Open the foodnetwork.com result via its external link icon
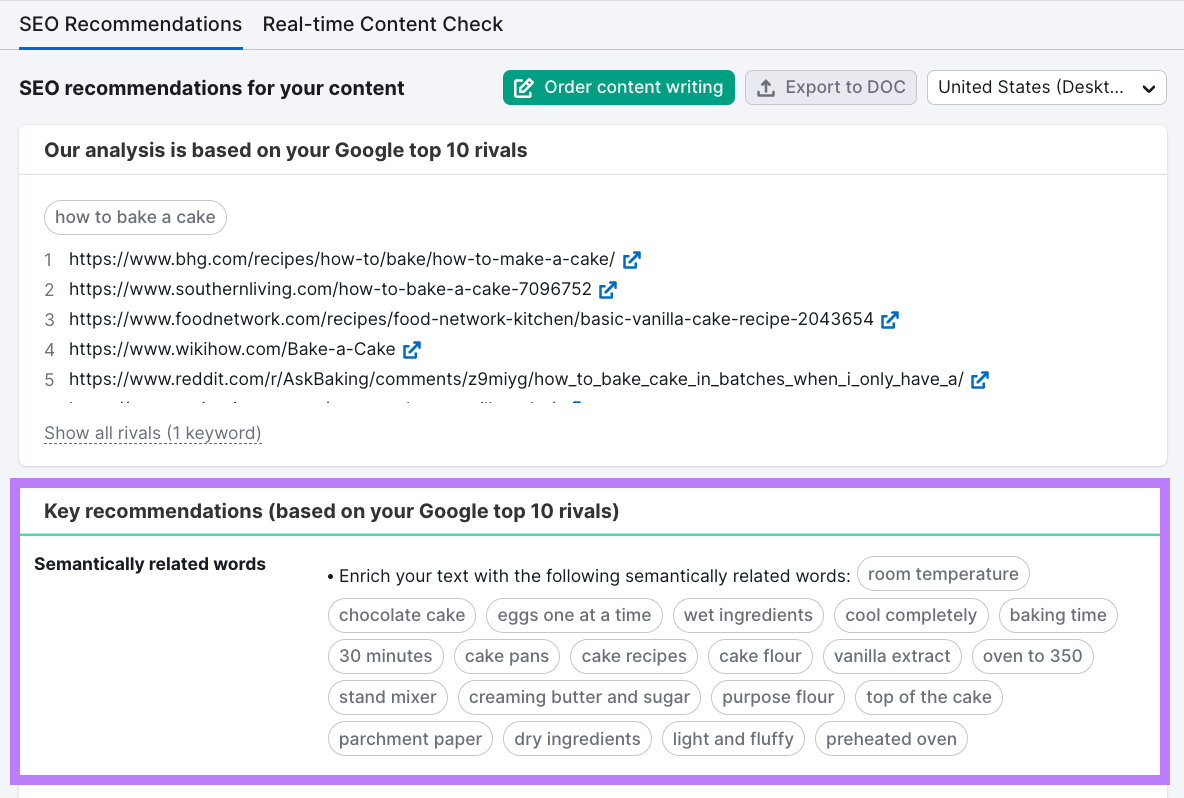 point(890,320)
